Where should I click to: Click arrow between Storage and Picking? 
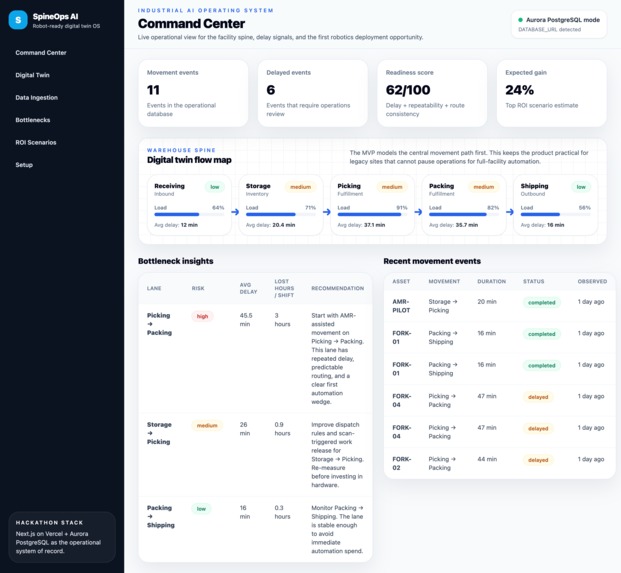pos(327,212)
